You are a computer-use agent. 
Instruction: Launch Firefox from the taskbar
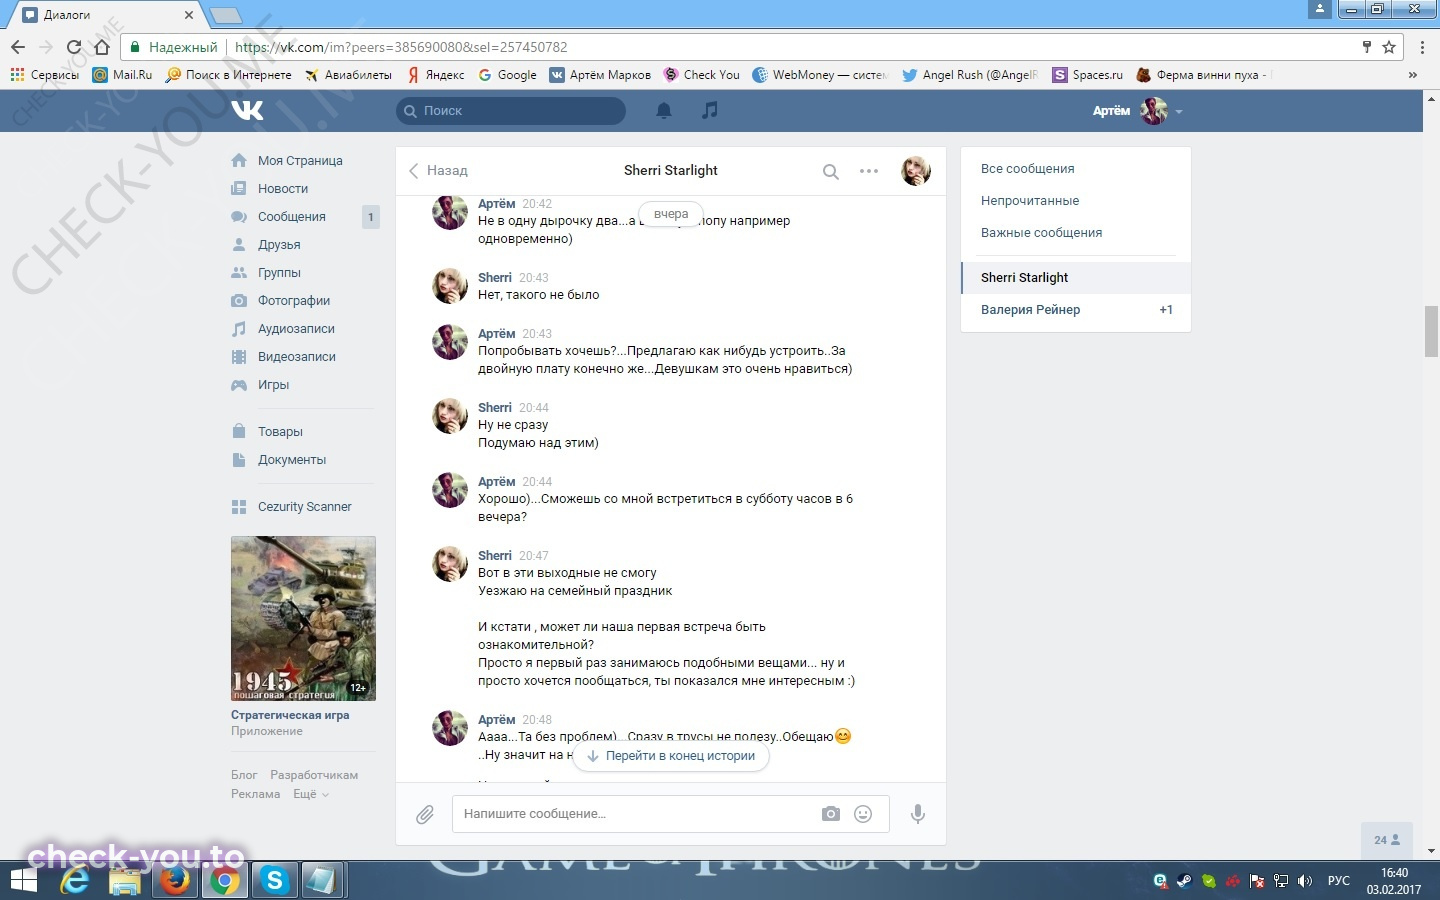175,881
